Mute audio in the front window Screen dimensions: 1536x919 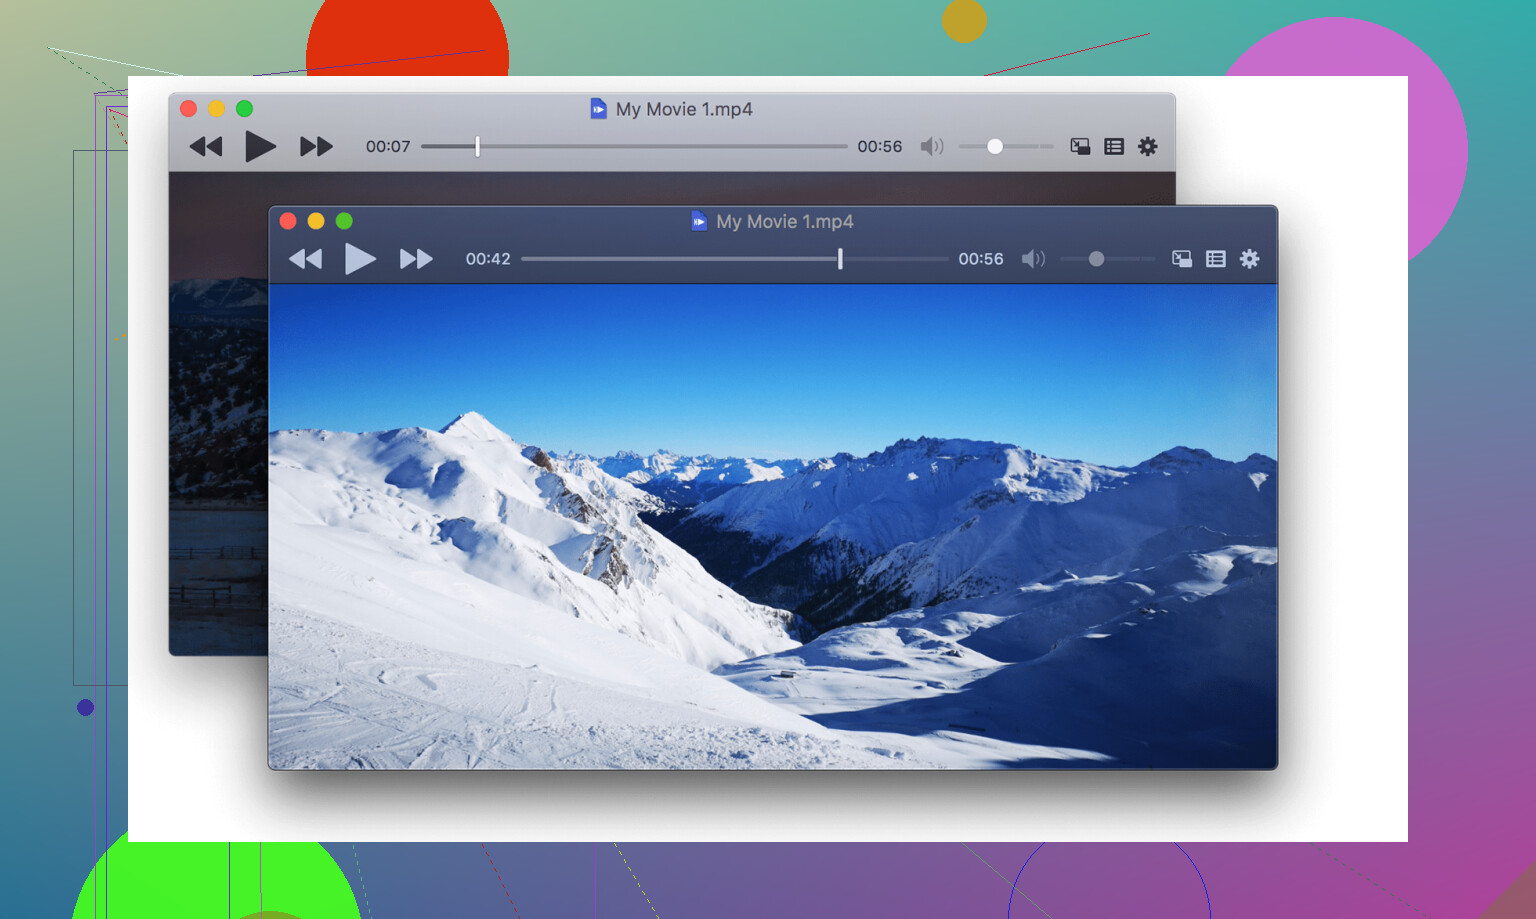point(1033,259)
